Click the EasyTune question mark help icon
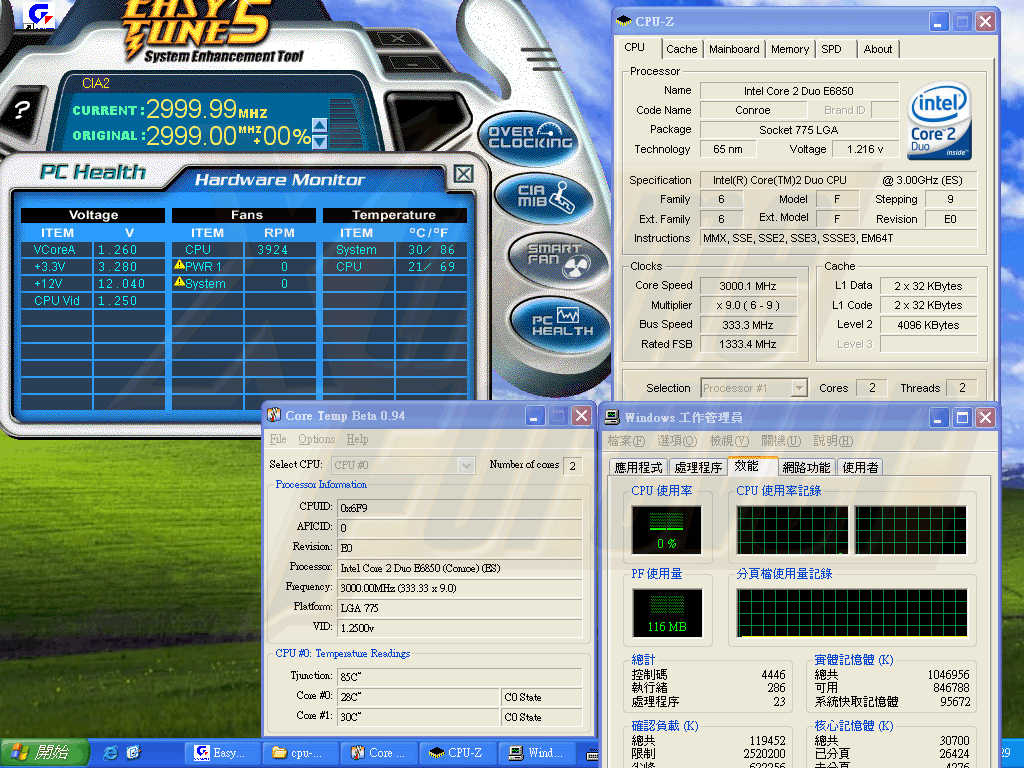Viewport: 1024px width, 768px height. (22, 111)
